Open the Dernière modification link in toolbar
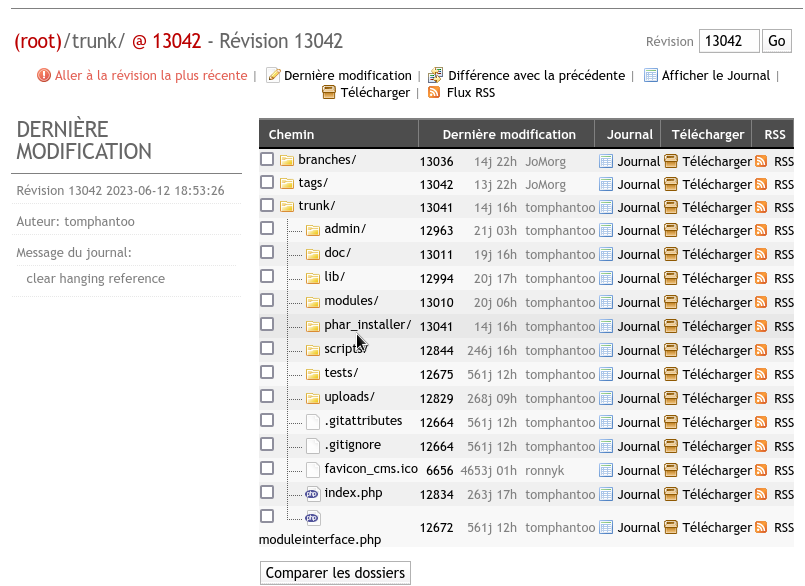This screenshot has width=805, height=586. pyautogui.click(x=348, y=75)
